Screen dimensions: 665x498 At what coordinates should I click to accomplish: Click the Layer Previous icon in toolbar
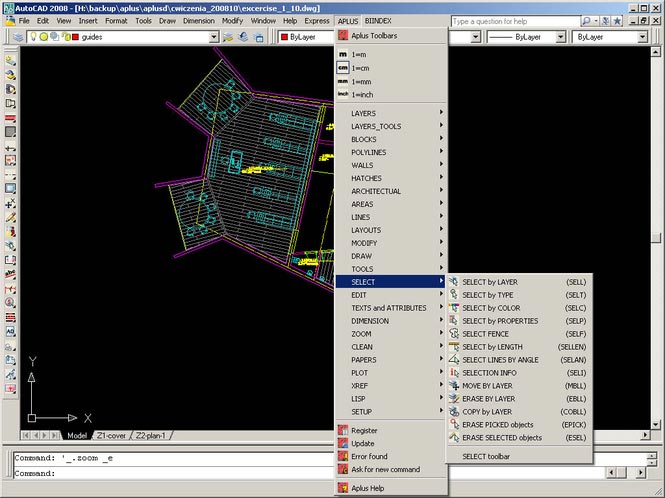click(x=244, y=37)
